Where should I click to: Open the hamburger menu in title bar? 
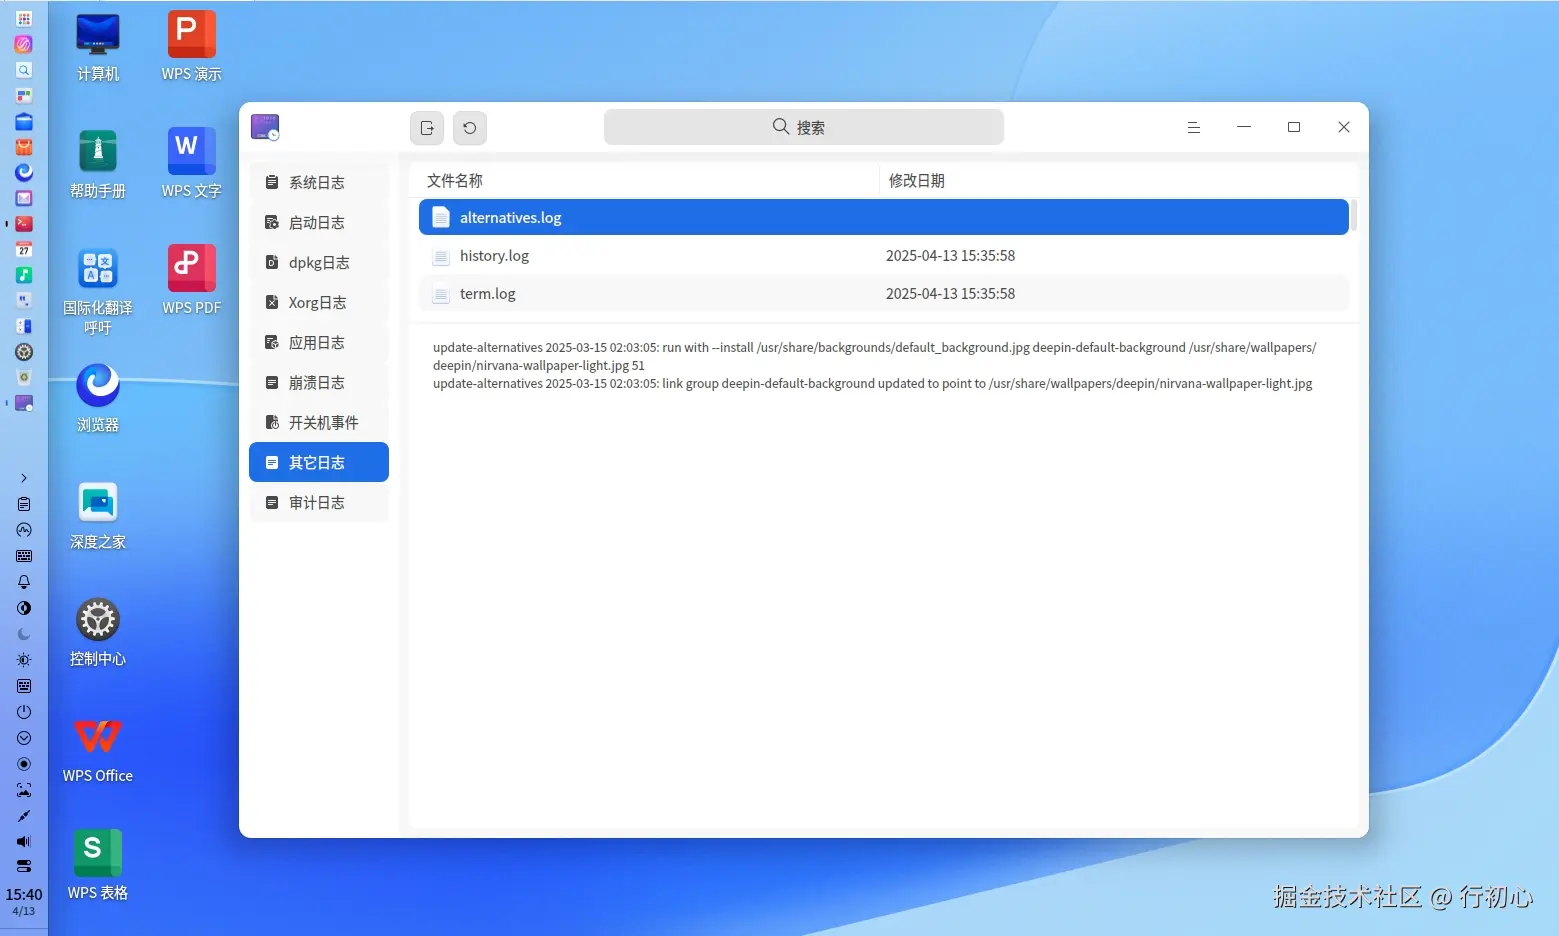[1193, 127]
